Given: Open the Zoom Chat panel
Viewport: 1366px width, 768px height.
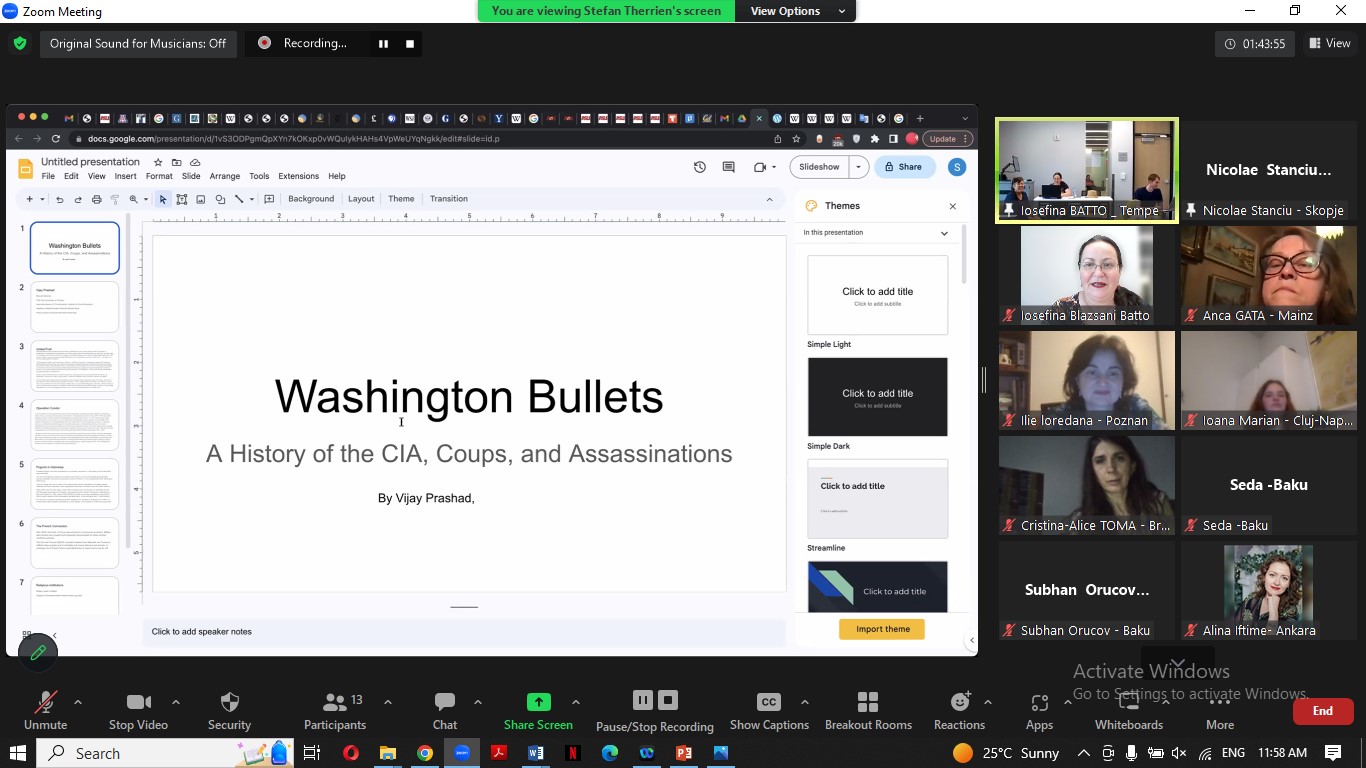Looking at the screenshot, I should (x=445, y=711).
